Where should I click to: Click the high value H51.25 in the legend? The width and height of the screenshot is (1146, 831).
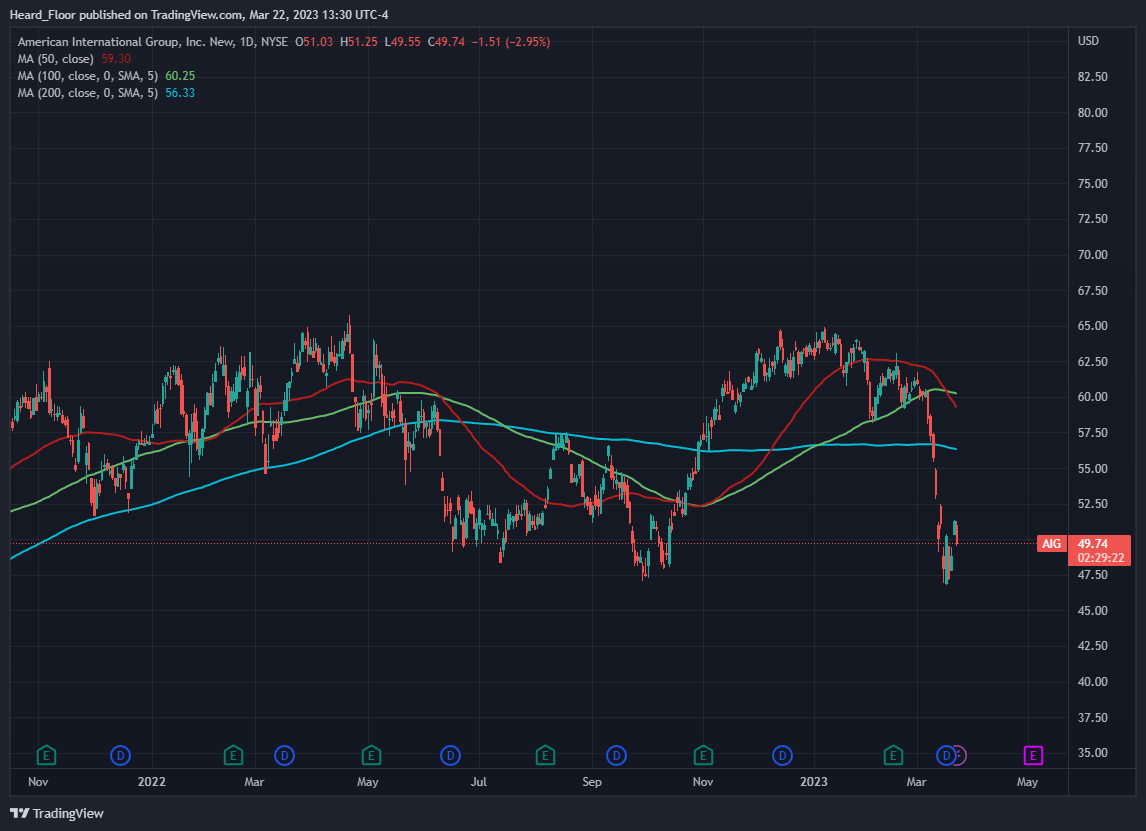click(359, 42)
